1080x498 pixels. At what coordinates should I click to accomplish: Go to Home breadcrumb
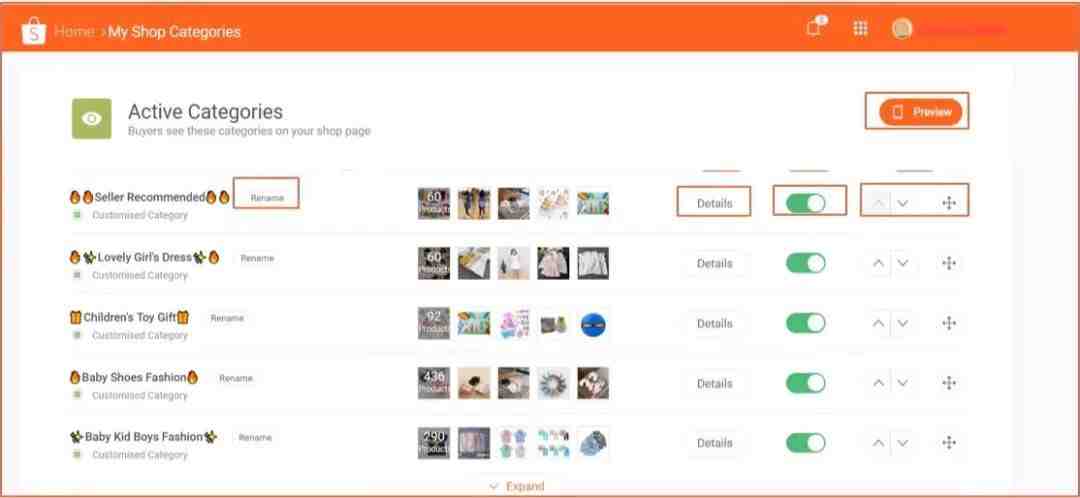(x=74, y=32)
